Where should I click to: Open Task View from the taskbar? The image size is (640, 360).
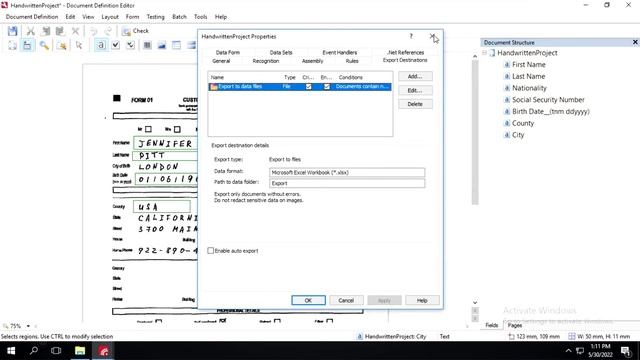click(56, 351)
